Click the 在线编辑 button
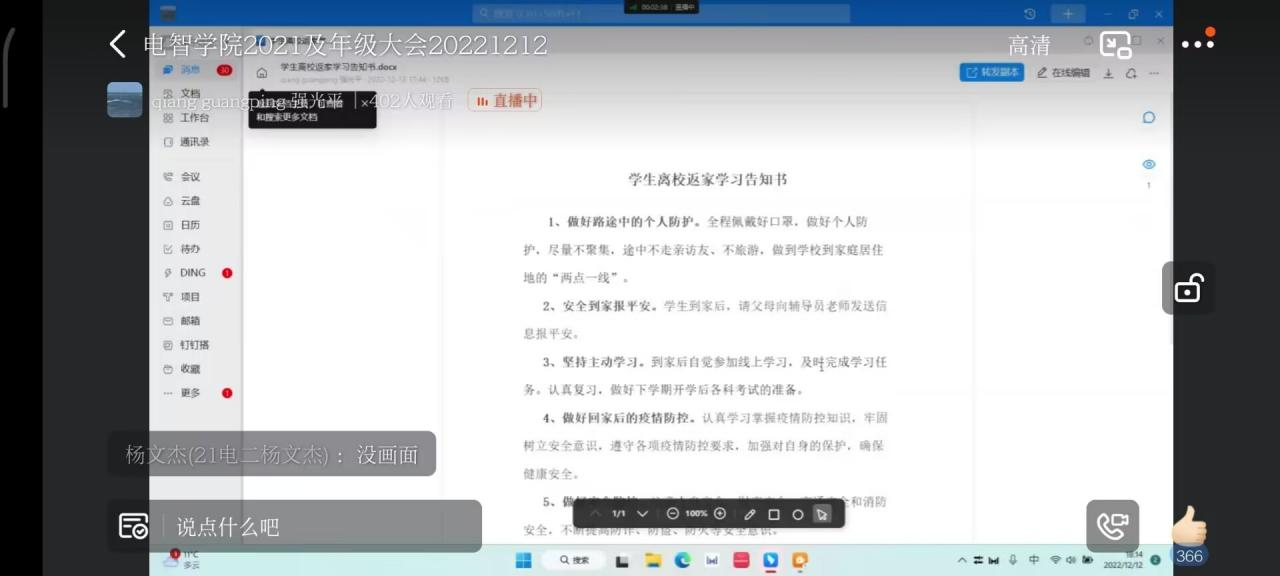This screenshot has width=1280, height=576. [x=1063, y=73]
